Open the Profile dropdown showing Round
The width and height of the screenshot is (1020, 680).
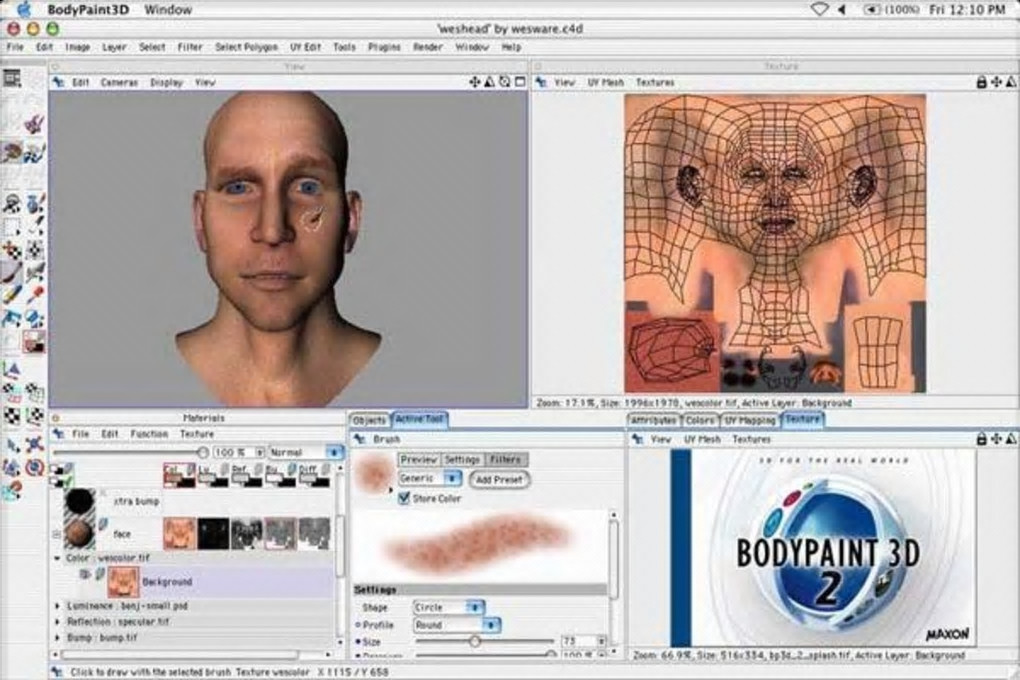tap(457, 625)
